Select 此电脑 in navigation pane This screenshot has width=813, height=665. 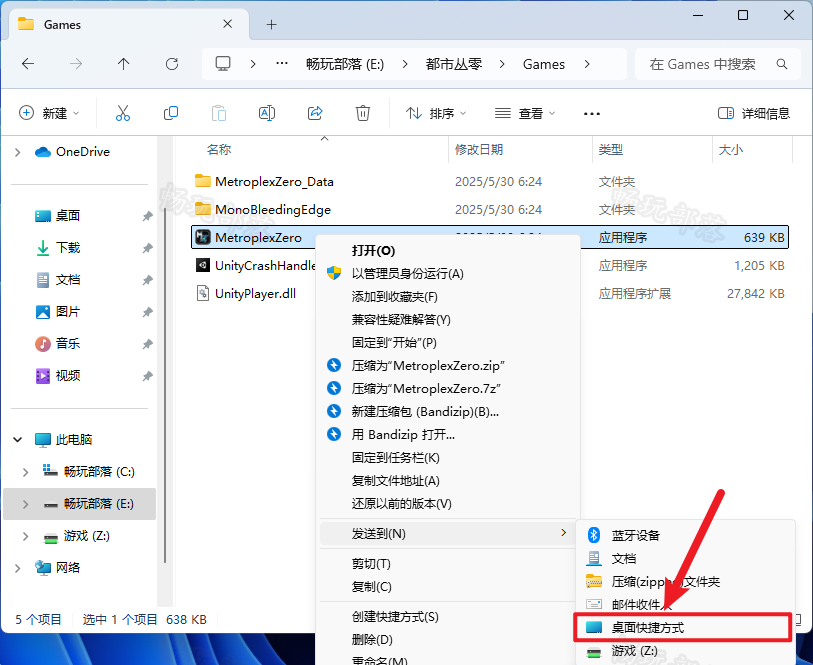coord(63,440)
